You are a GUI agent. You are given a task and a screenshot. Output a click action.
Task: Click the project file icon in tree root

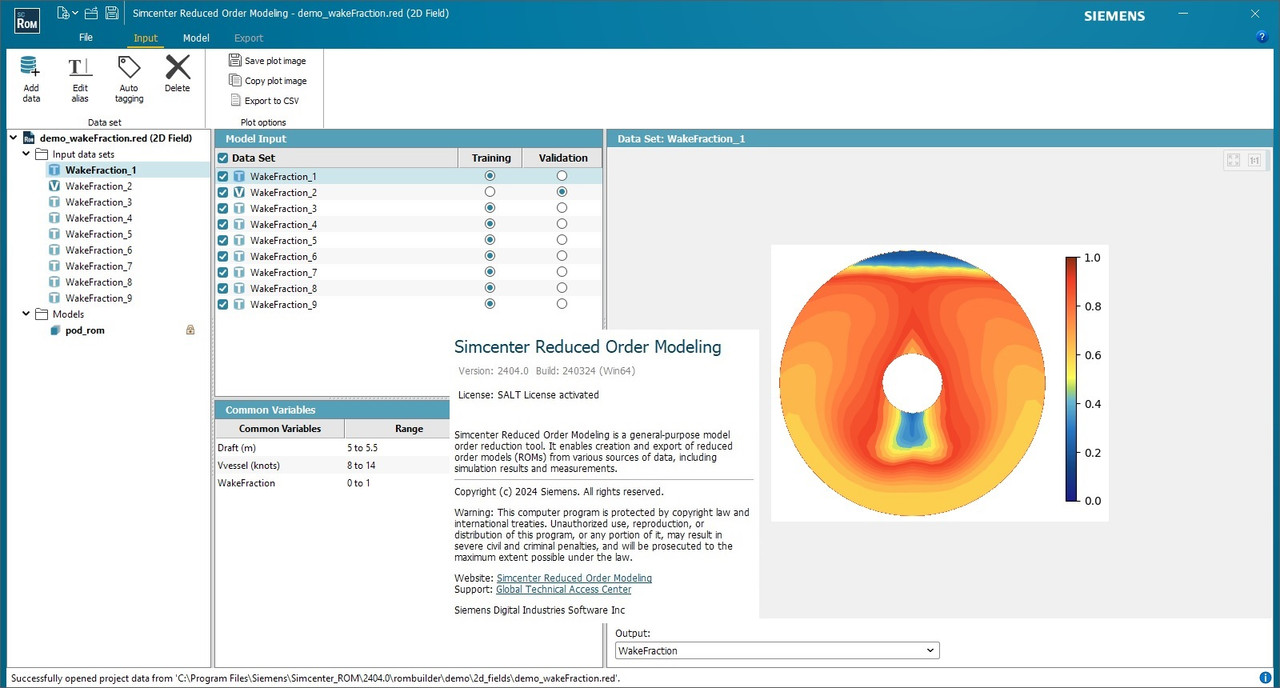coord(29,138)
